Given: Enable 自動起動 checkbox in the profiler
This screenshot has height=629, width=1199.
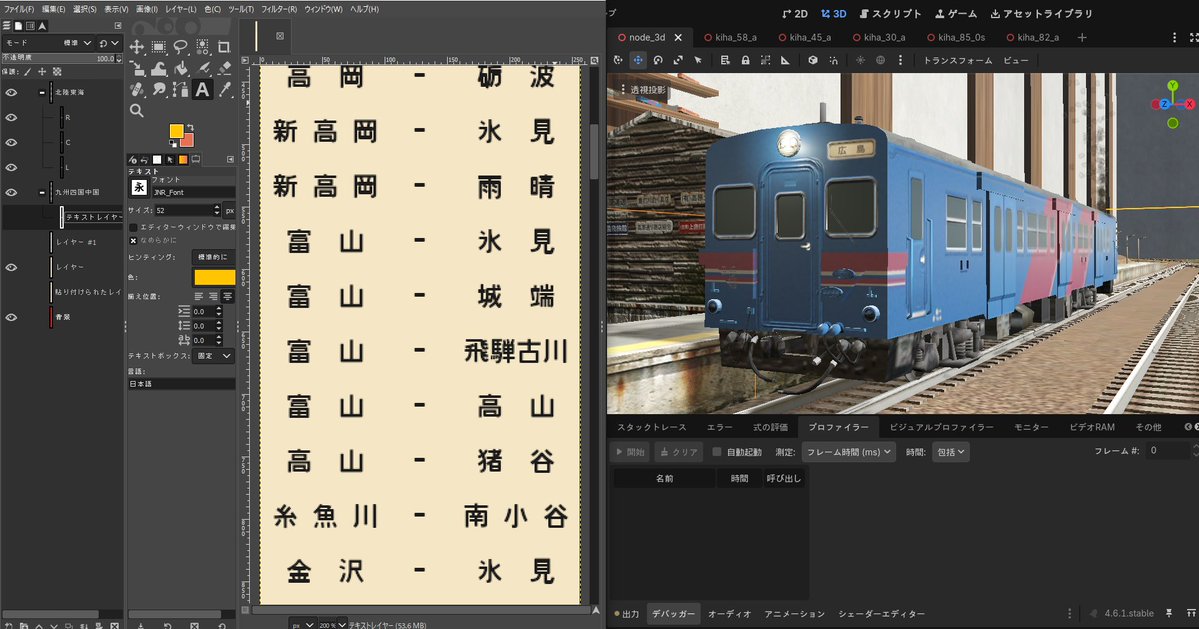Looking at the screenshot, I should point(716,452).
